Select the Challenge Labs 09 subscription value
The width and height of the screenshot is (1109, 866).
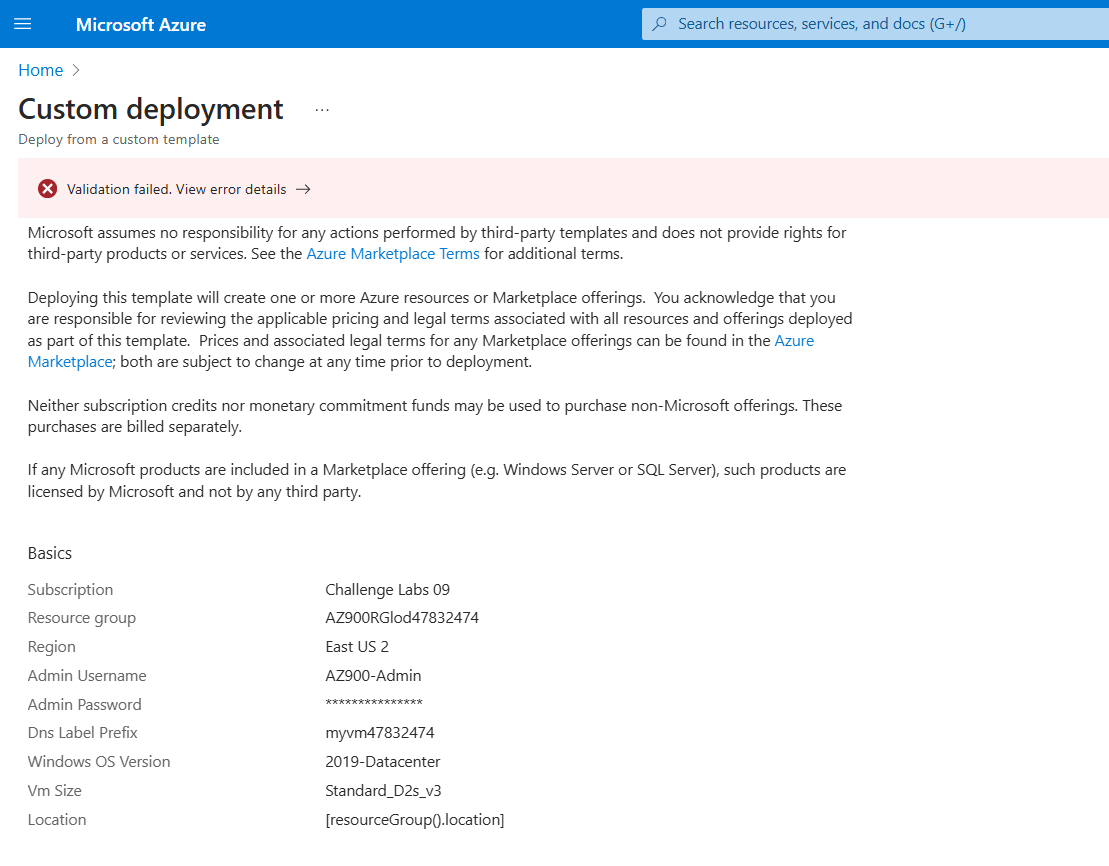click(387, 590)
